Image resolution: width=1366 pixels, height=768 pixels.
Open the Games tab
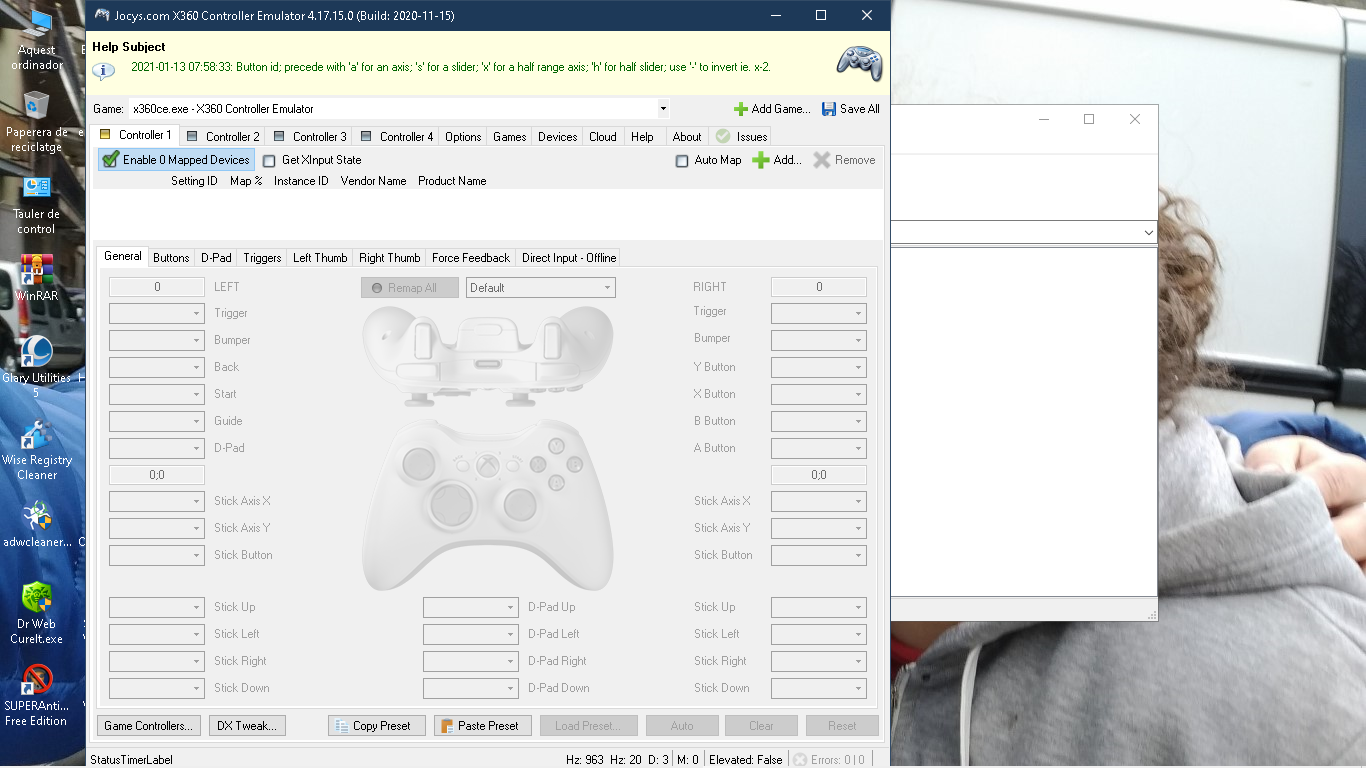(x=510, y=137)
